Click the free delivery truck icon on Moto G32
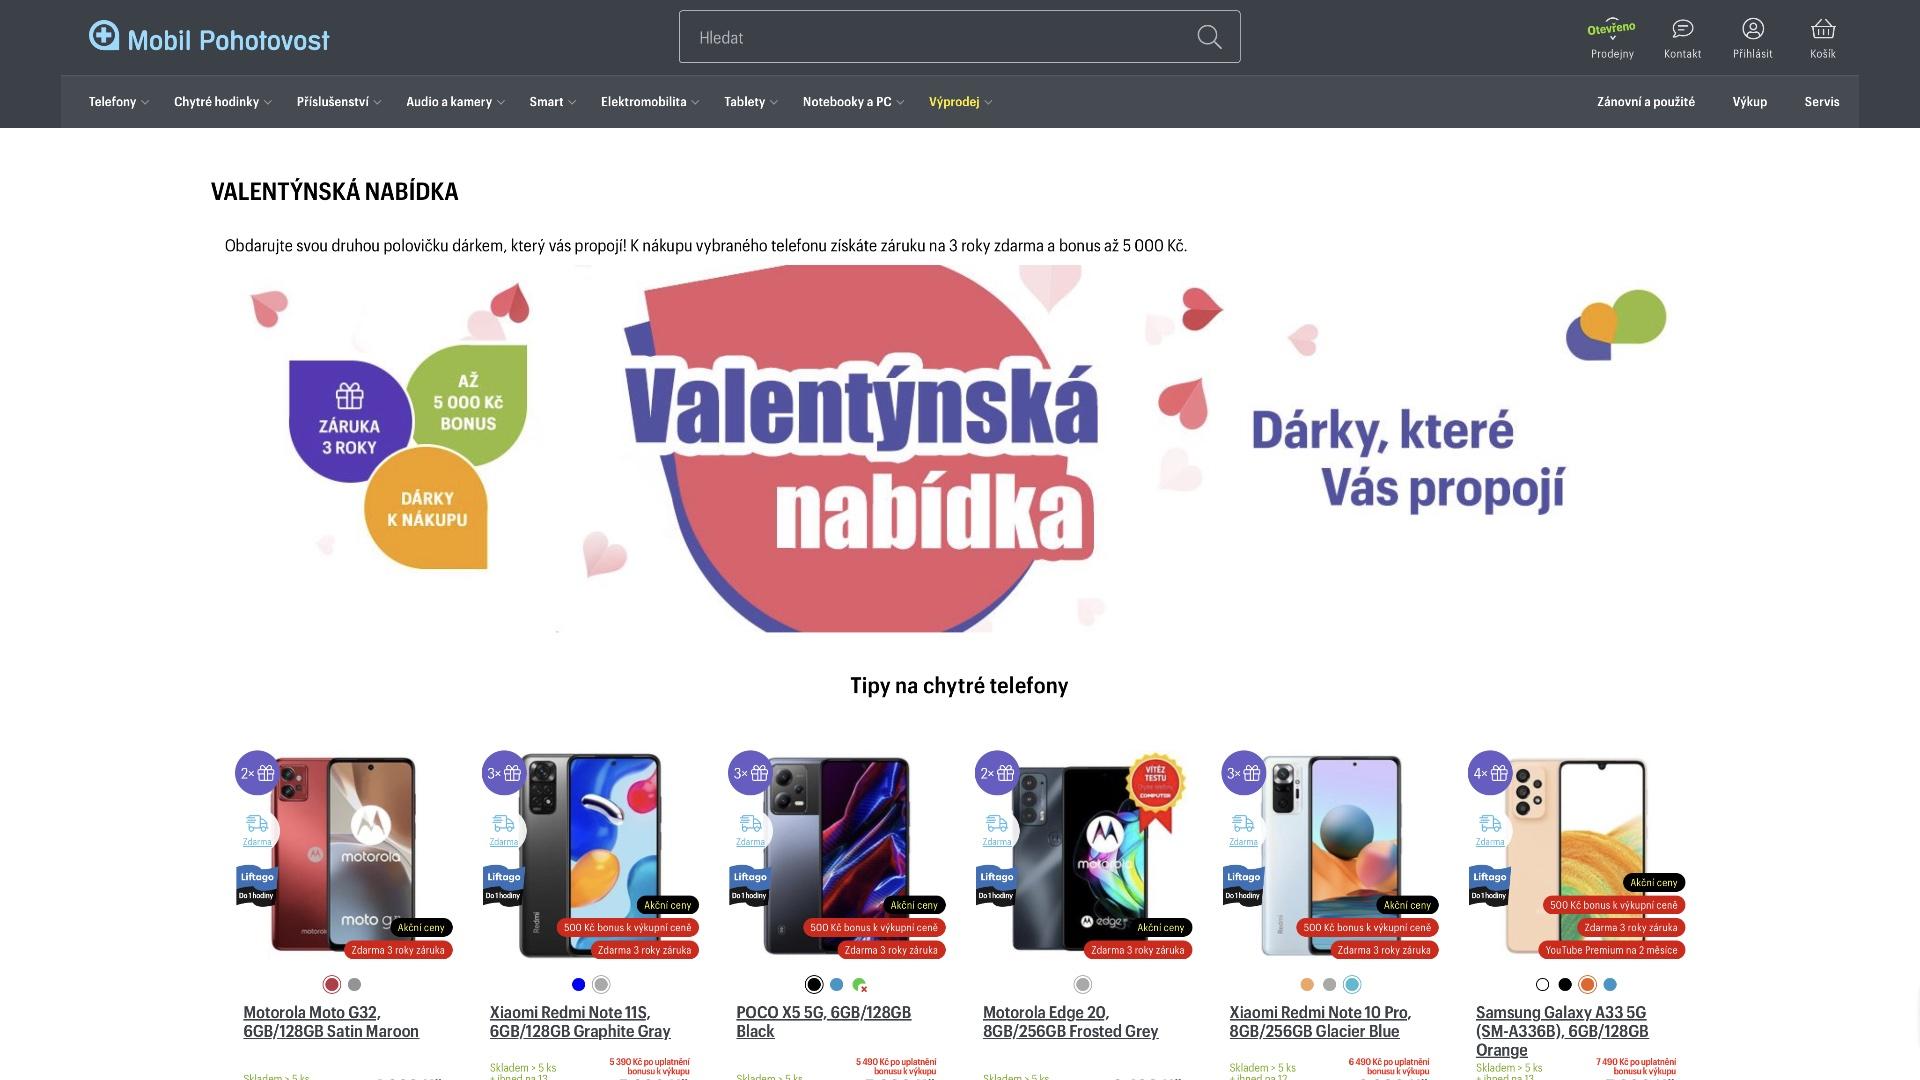 257,830
